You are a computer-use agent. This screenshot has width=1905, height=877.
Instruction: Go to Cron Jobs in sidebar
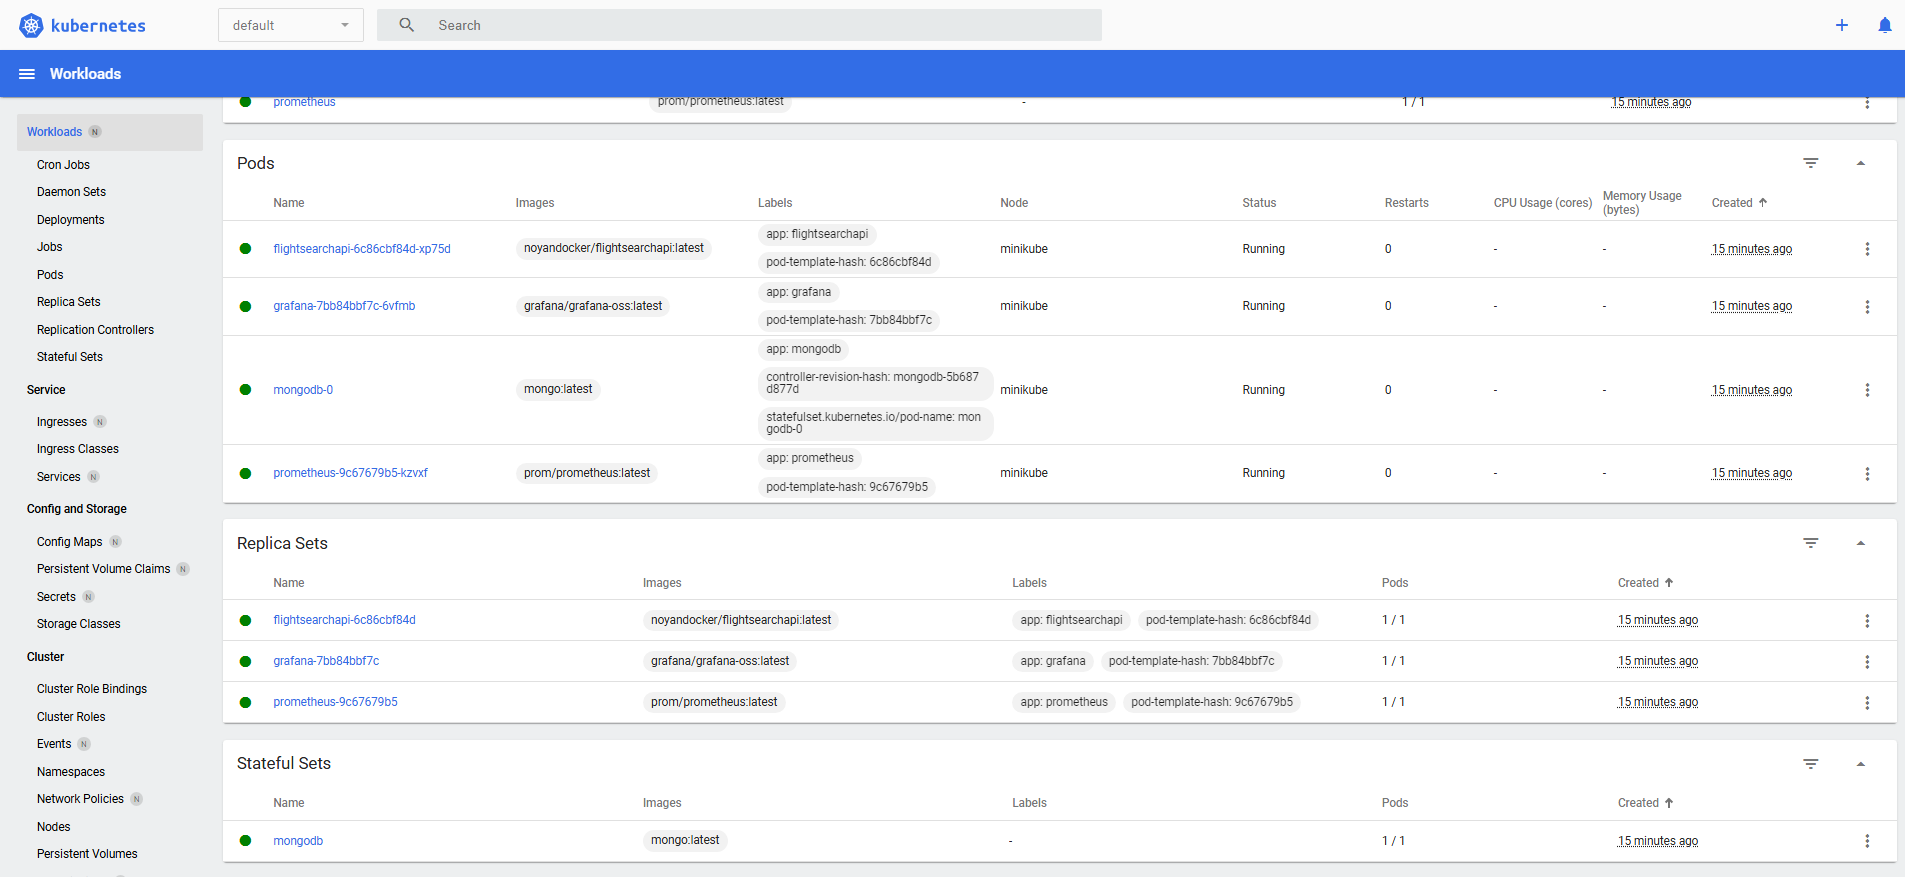tap(63, 165)
